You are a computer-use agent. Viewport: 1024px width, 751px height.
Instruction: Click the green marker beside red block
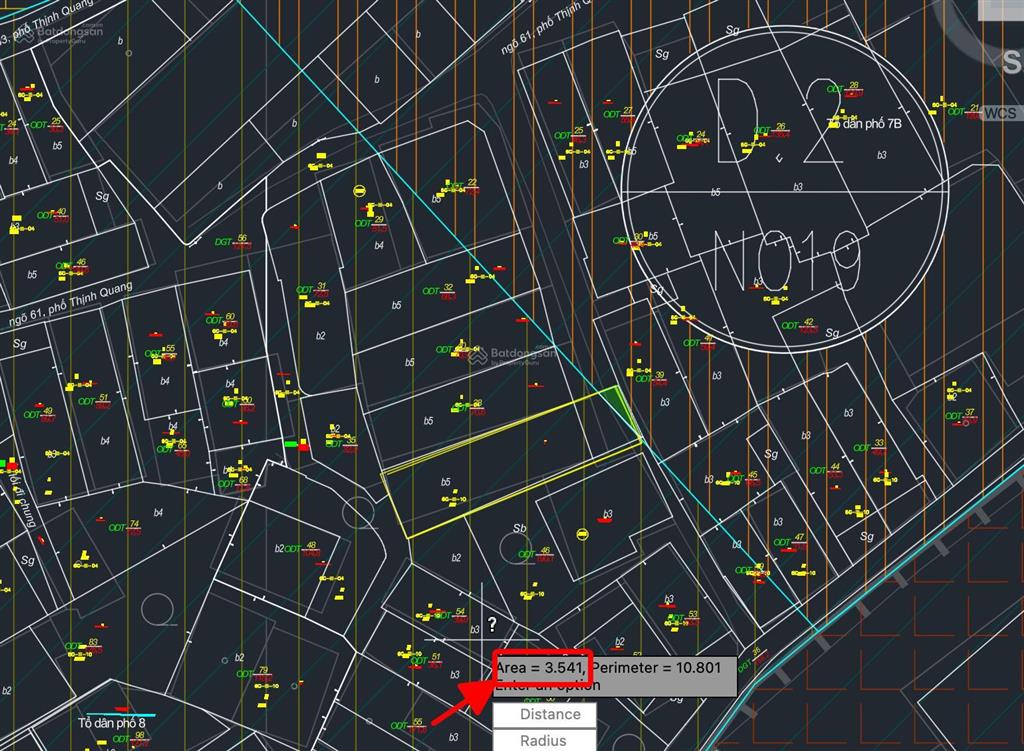pyautogui.click(x=291, y=444)
